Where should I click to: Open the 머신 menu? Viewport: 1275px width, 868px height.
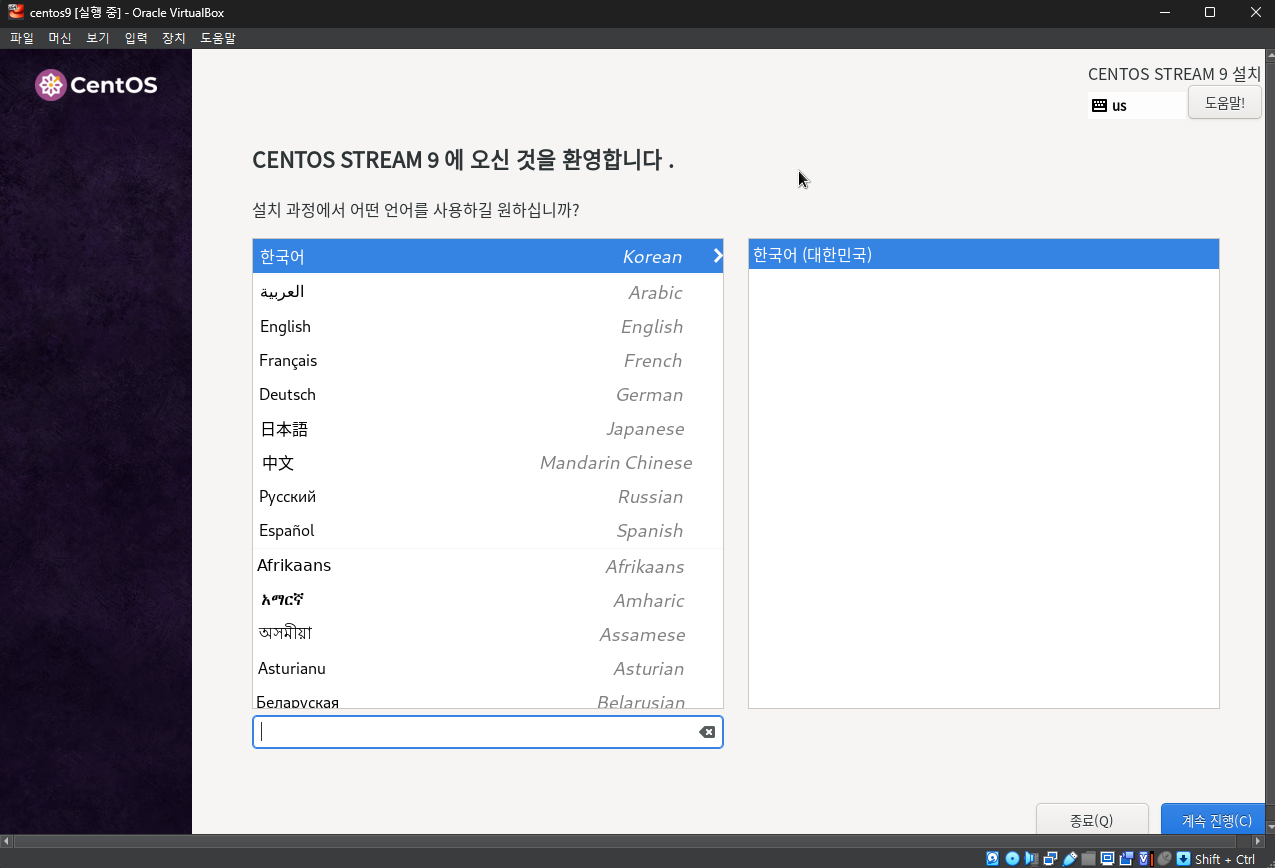pyautogui.click(x=60, y=38)
